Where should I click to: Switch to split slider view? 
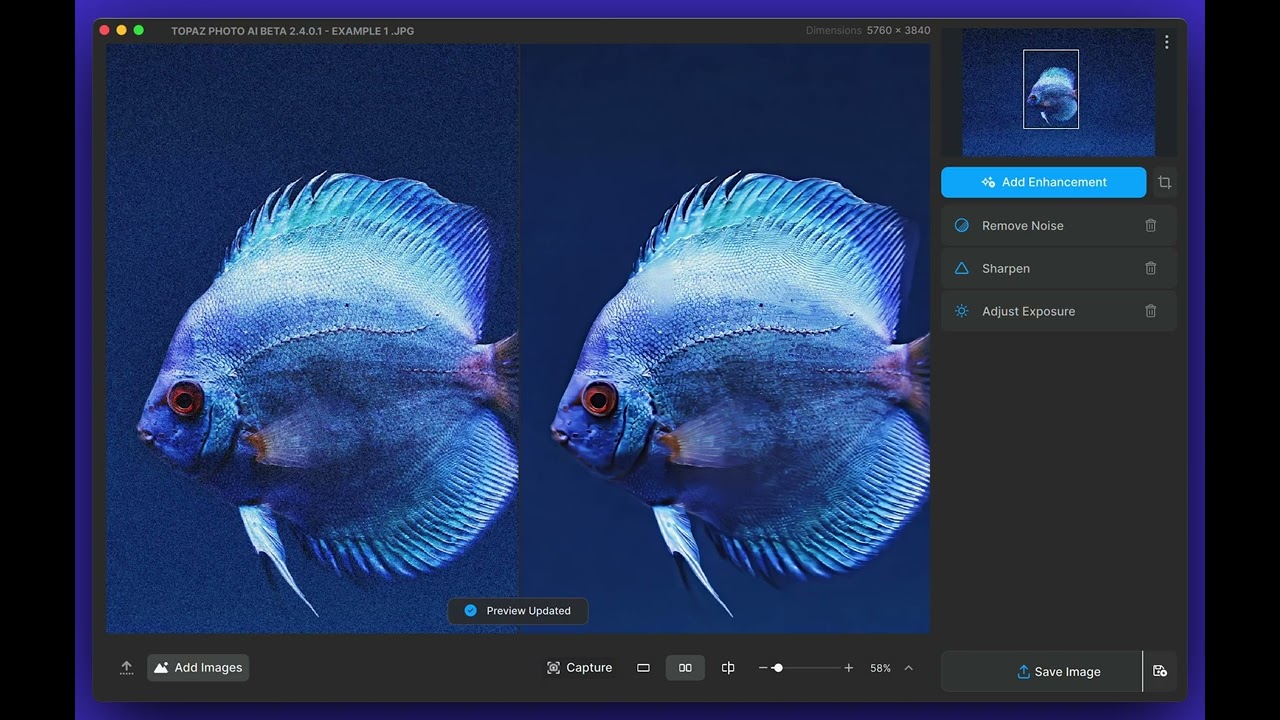(x=728, y=668)
